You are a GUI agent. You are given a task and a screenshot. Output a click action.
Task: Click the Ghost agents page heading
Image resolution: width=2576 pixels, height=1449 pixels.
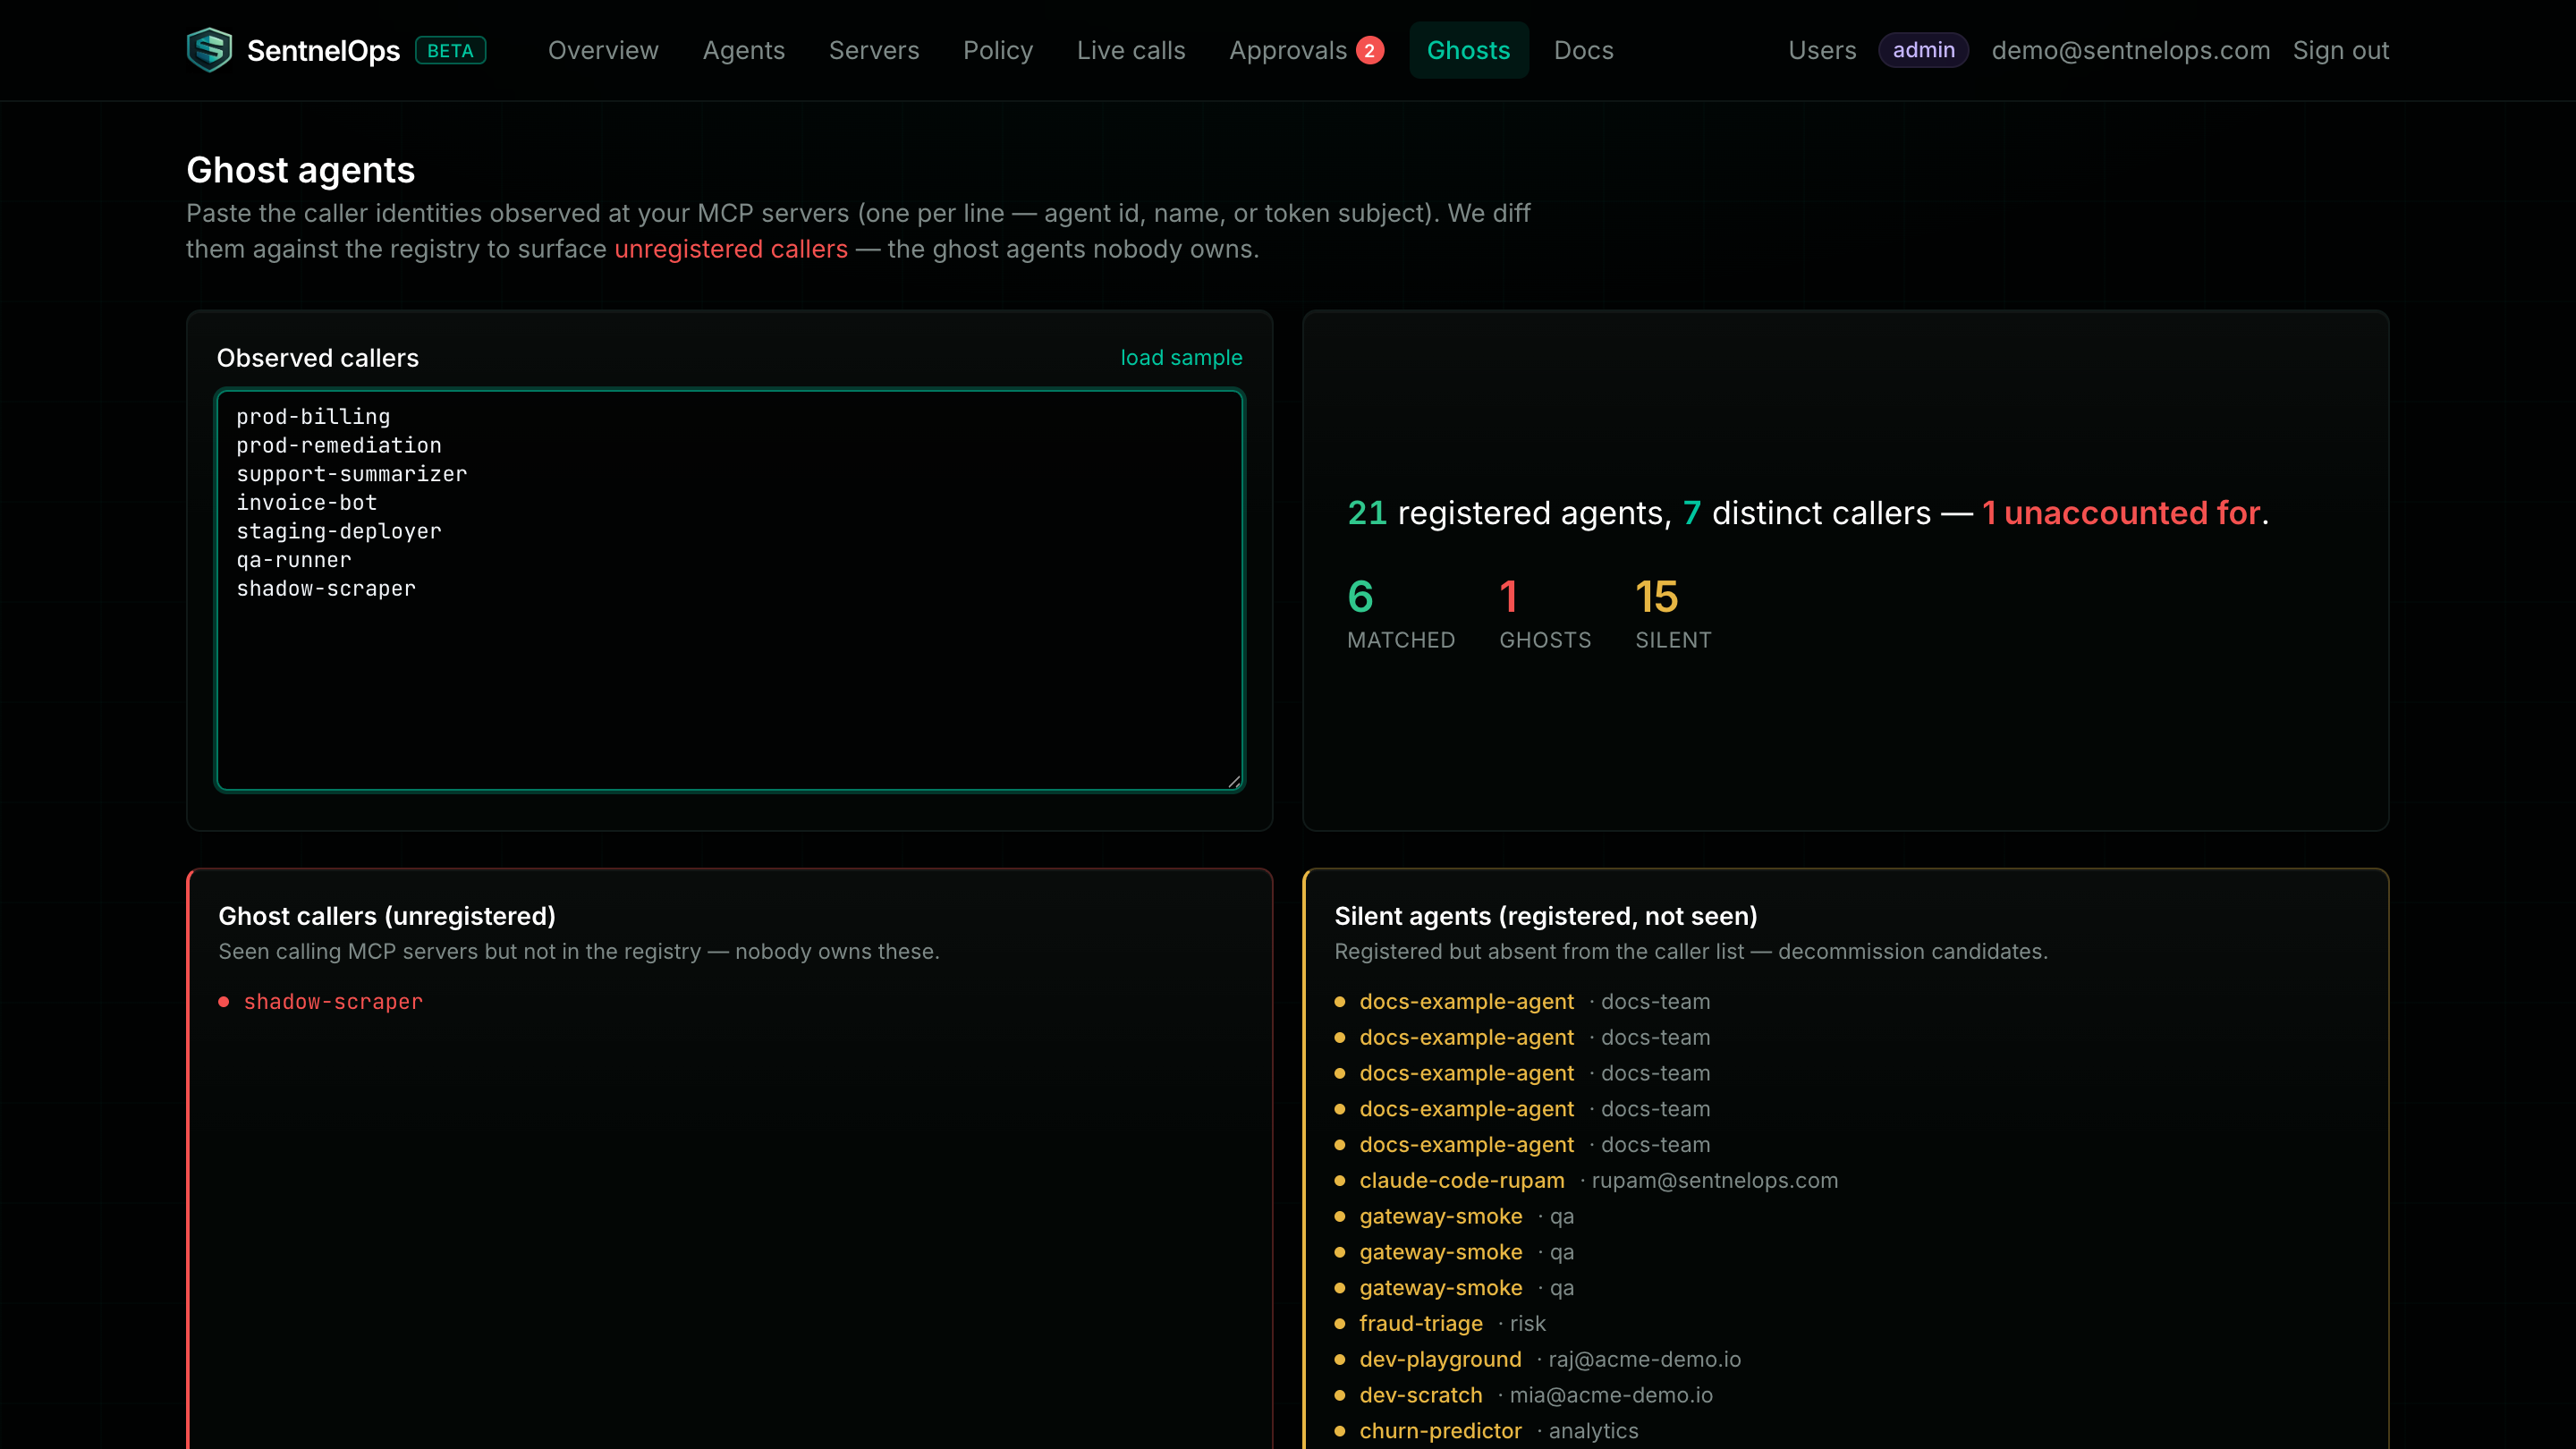point(300,170)
